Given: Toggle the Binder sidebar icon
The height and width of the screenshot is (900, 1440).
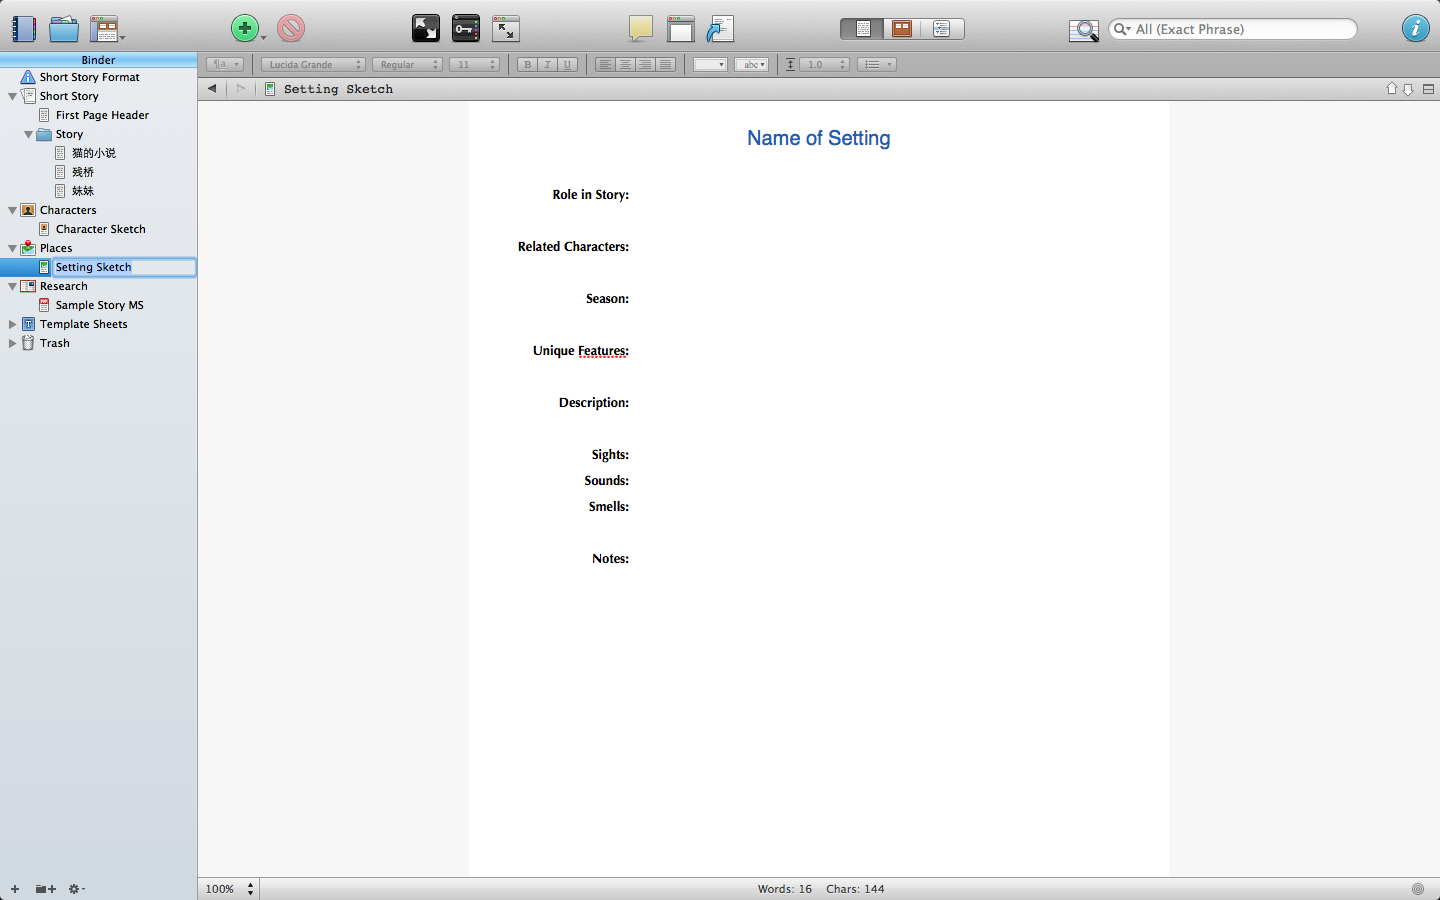Looking at the screenshot, I should tap(24, 29).
